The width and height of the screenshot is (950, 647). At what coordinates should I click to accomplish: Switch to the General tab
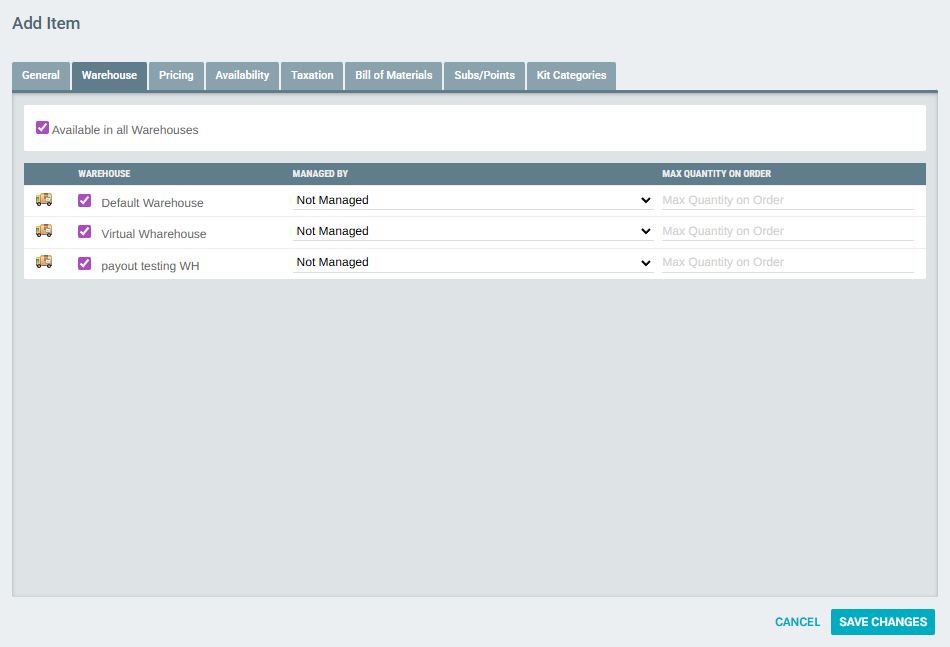click(x=41, y=76)
